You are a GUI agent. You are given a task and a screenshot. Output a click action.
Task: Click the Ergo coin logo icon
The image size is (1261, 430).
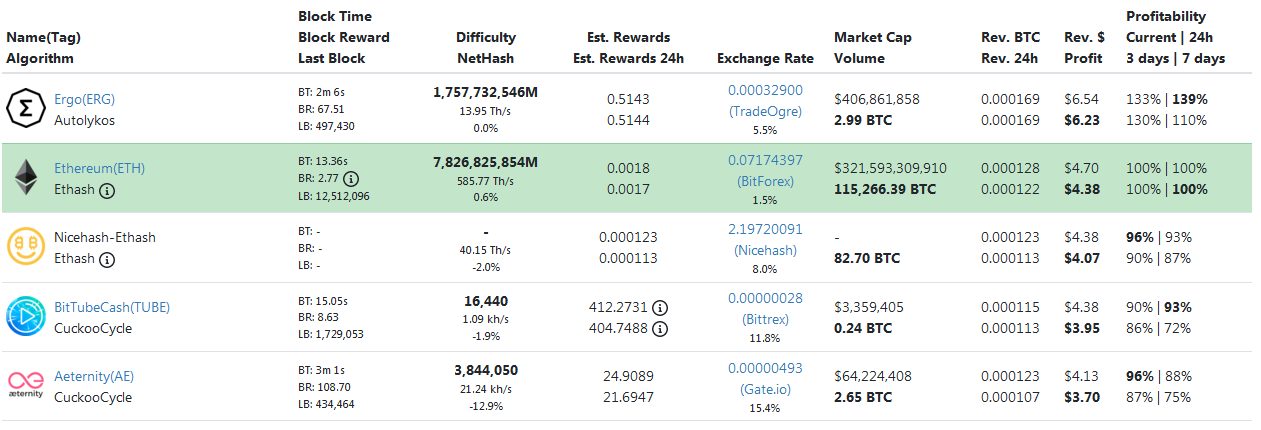(x=26, y=108)
